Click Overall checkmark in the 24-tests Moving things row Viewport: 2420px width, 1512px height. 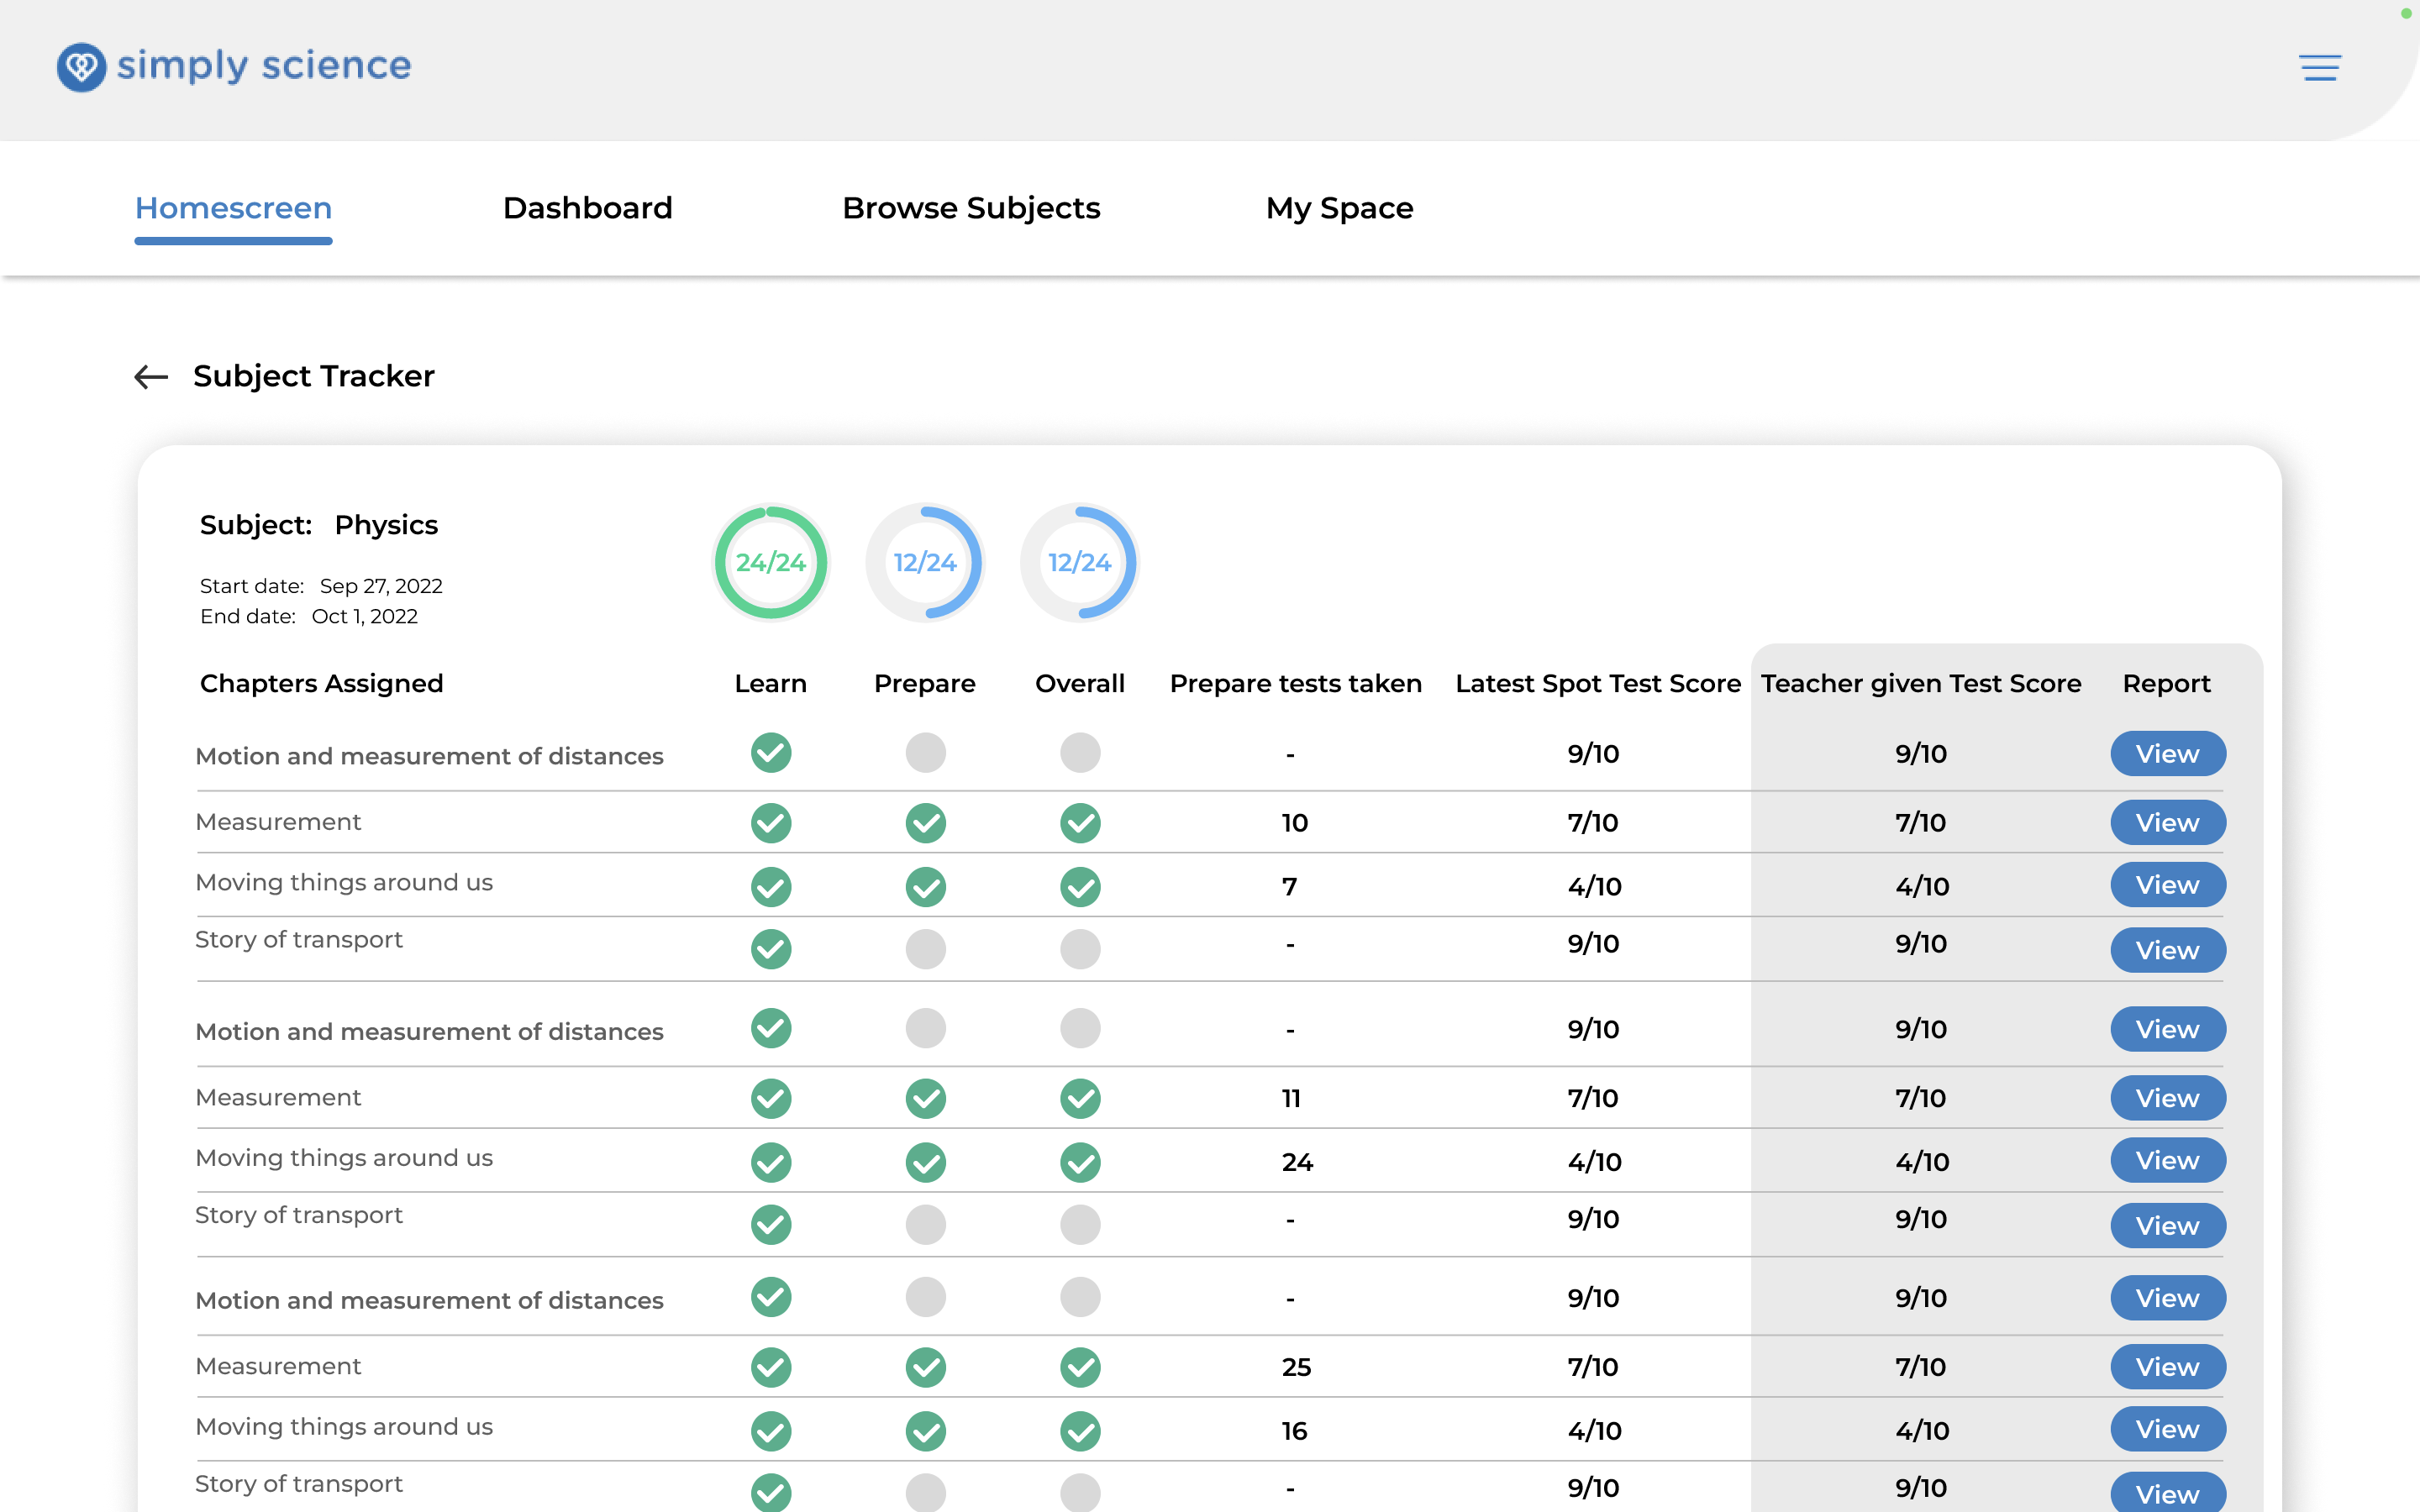[x=1080, y=1162]
